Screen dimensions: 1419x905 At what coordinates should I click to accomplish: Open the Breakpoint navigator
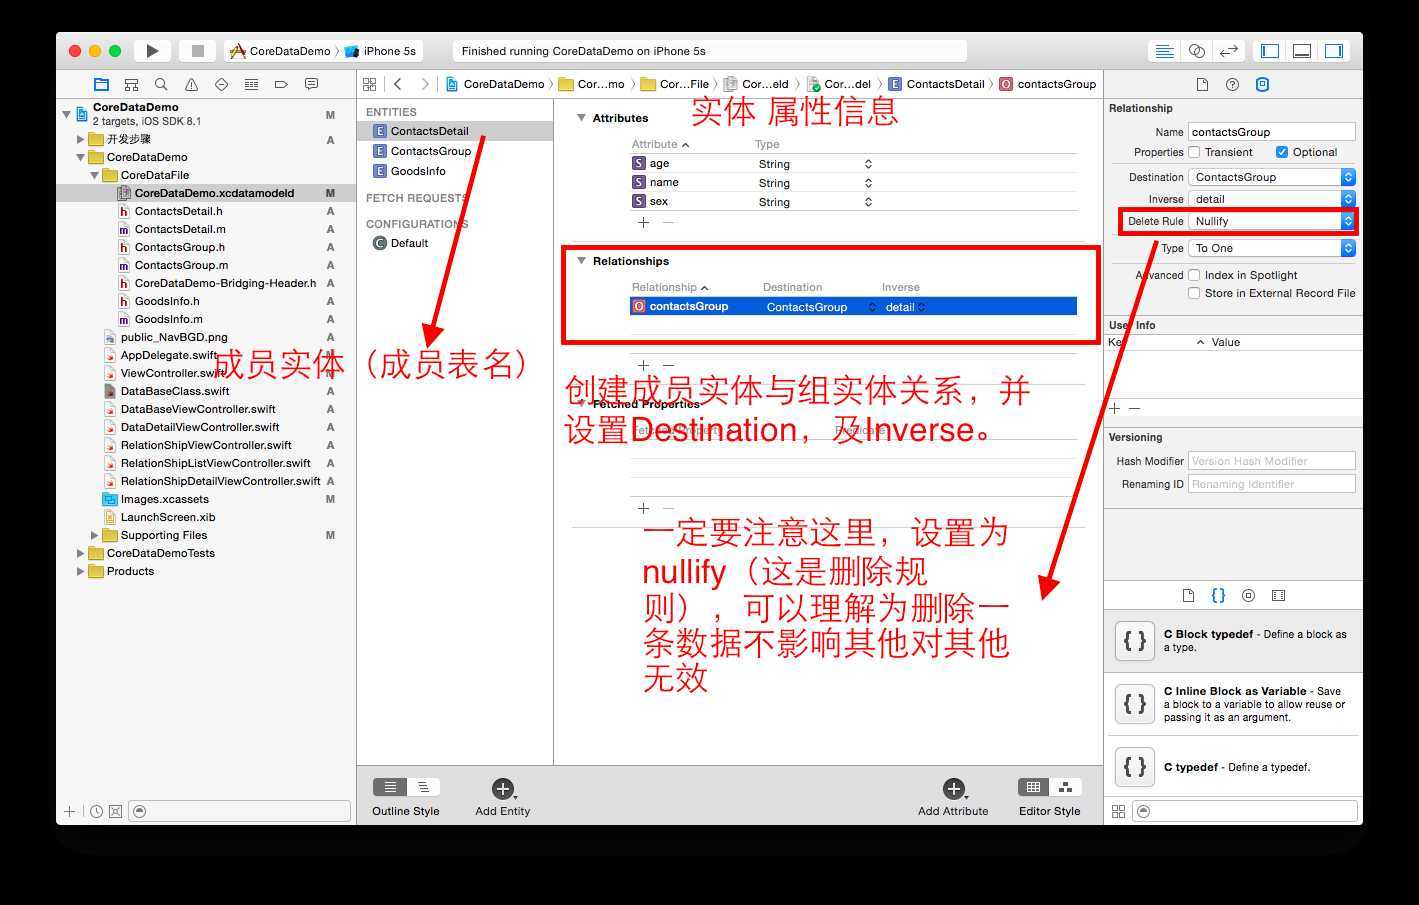(x=281, y=84)
